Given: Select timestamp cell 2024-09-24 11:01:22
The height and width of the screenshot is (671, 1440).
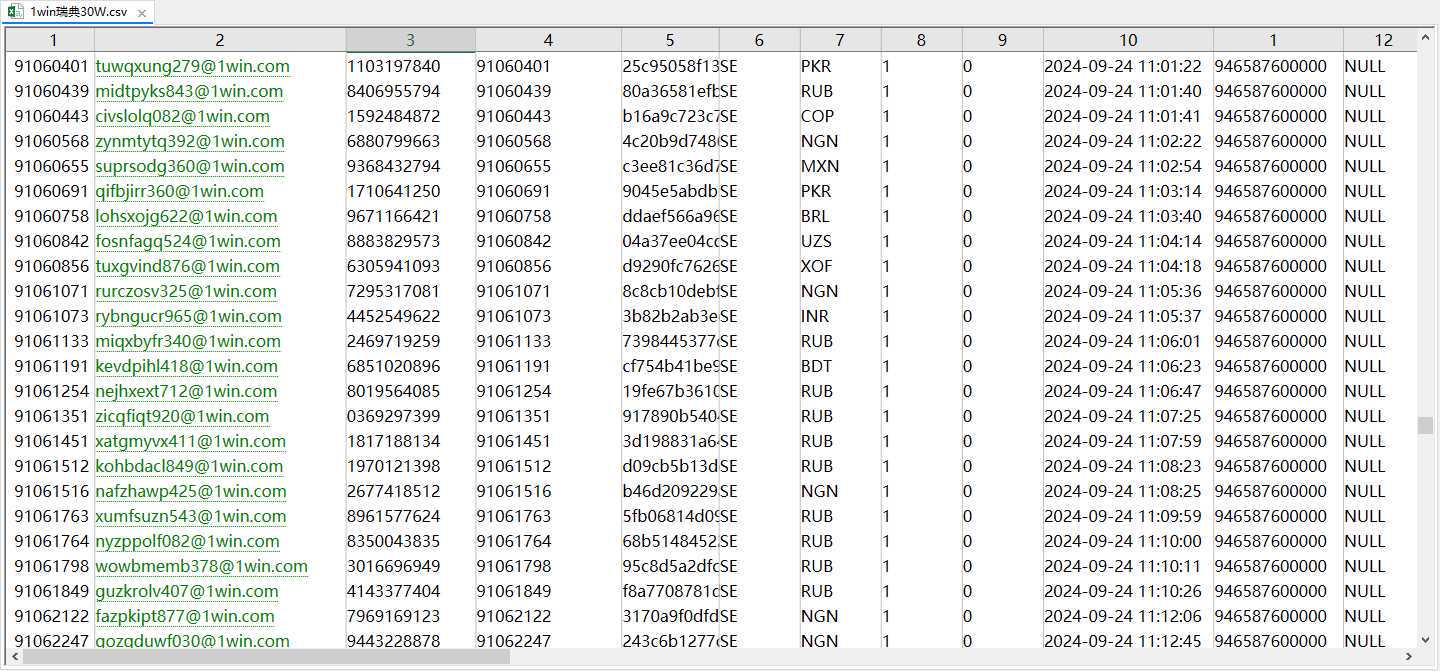Looking at the screenshot, I should click(x=1128, y=66).
